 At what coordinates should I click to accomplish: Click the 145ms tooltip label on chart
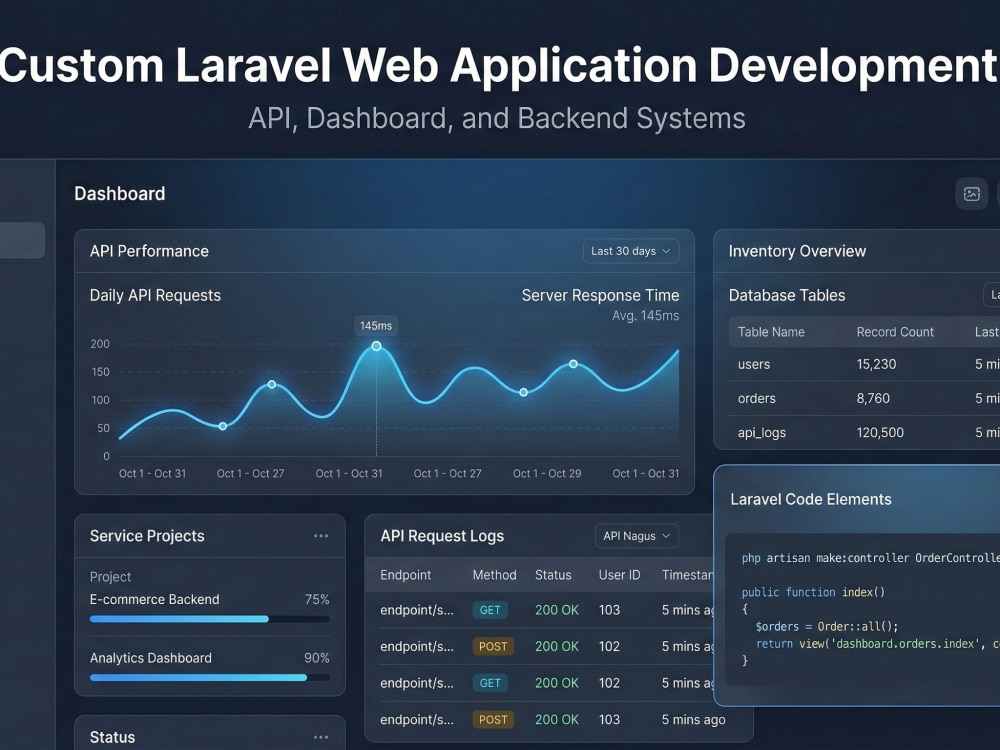click(376, 326)
